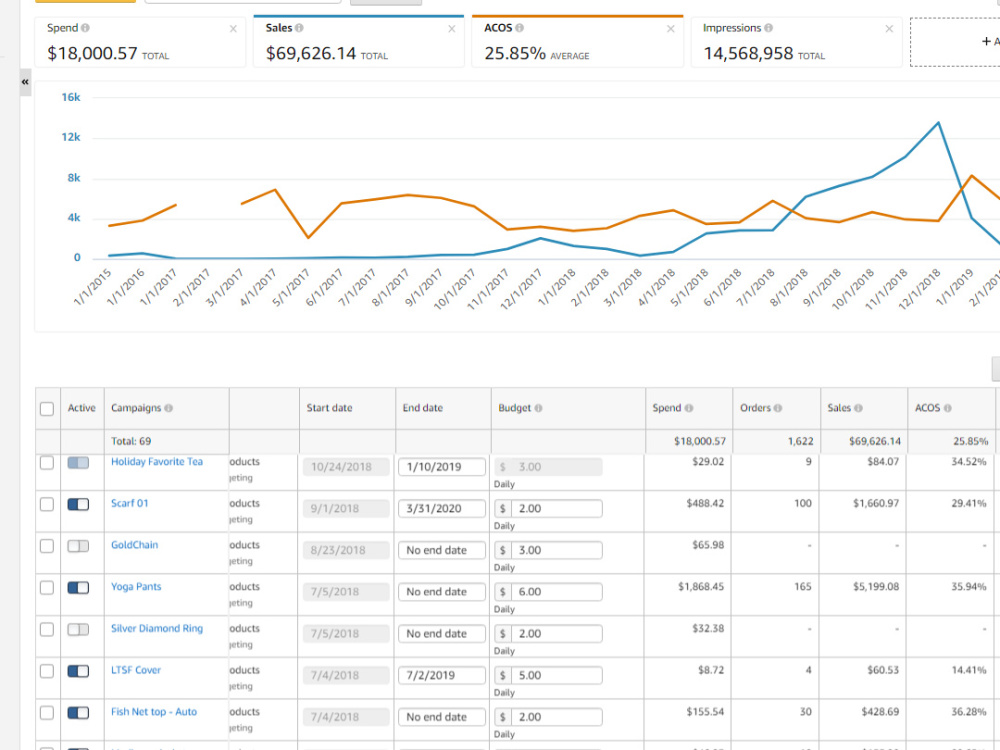The image size is (1000, 750).
Task: Remove the Impressions metric card
Action: pyautogui.click(x=889, y=29)
